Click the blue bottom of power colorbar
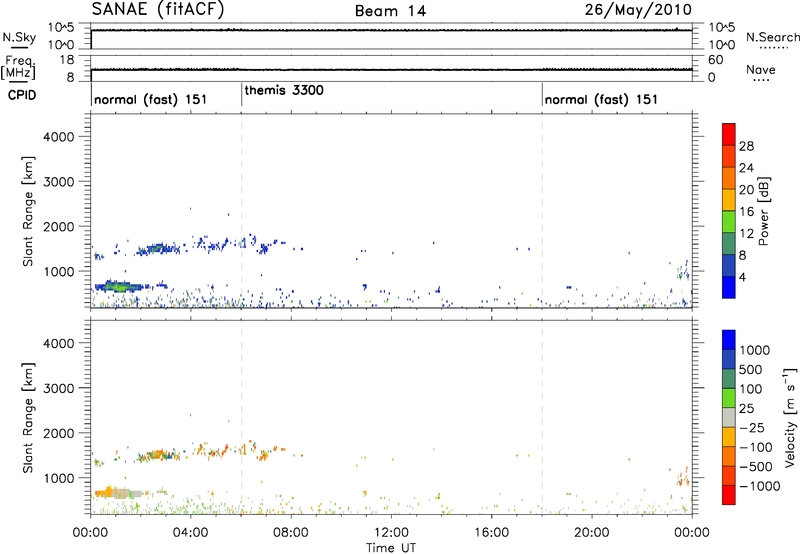800x554 pixels. (729, 287)
